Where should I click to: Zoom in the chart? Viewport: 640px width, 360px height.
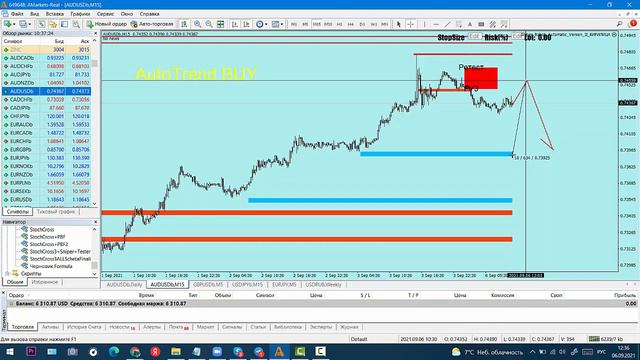198,24
